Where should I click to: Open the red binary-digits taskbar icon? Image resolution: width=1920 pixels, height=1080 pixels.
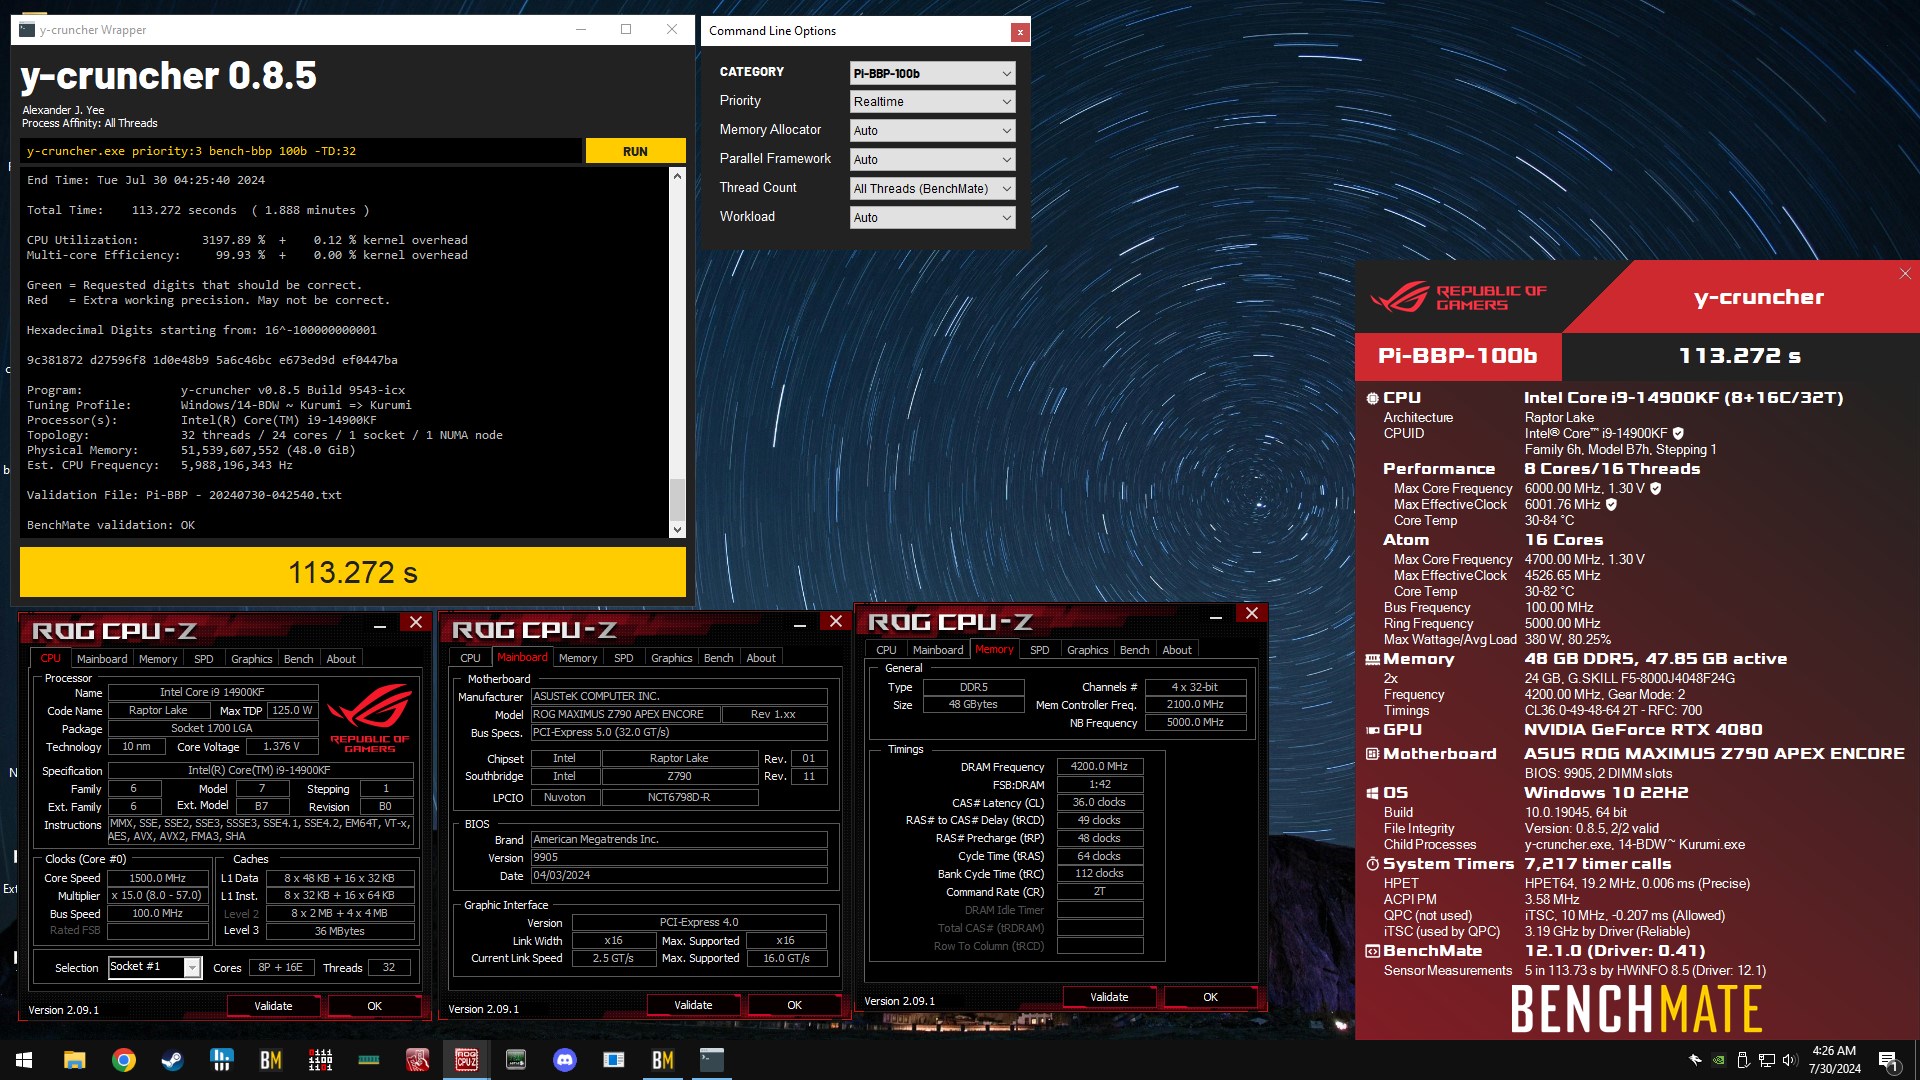pyautogui.click(x=320, y=1060)
